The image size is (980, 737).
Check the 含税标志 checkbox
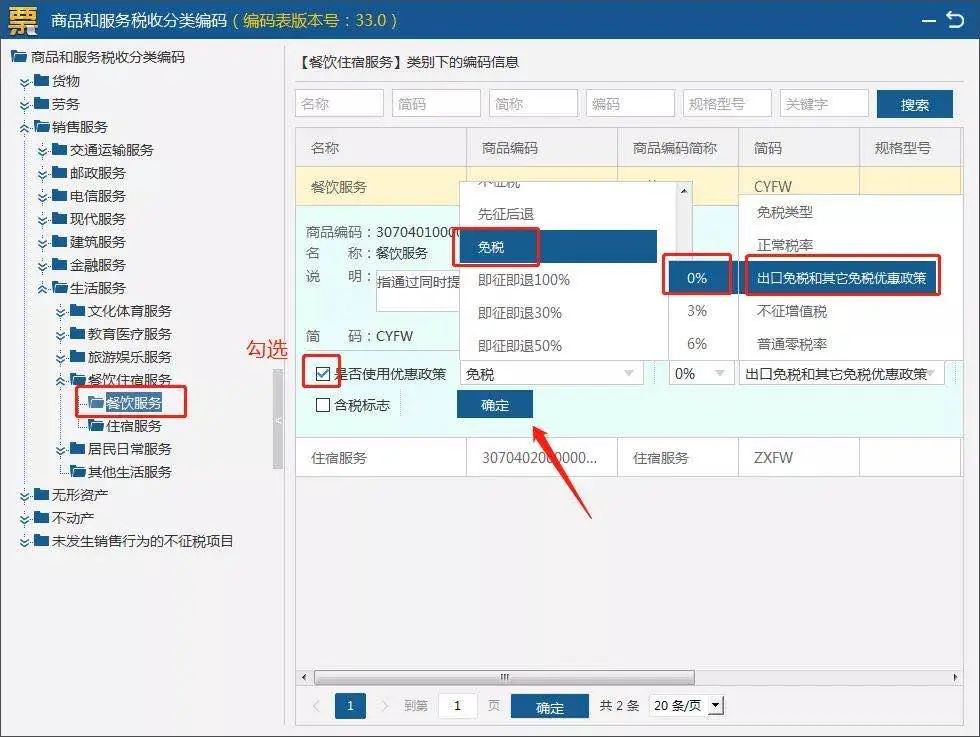coord(322,405)
